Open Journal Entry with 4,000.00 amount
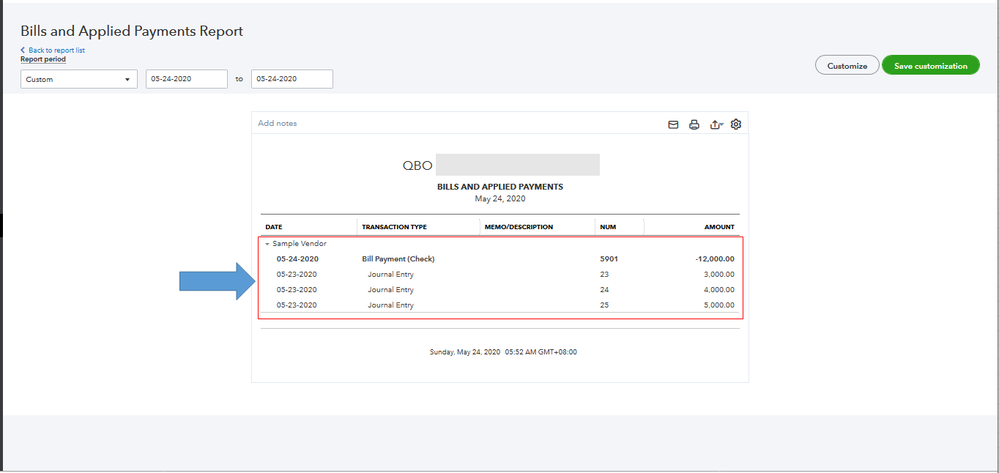The height and width of the screenshot is (473, 999). (390, 290)
